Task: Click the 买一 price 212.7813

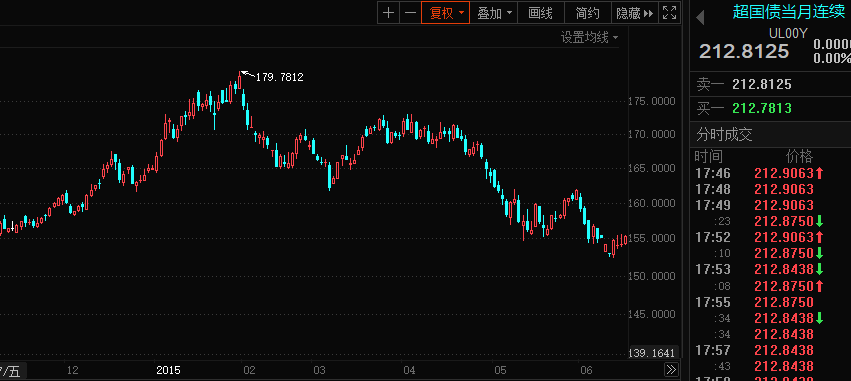Action: pyautogui.click(x=762, y=109)
